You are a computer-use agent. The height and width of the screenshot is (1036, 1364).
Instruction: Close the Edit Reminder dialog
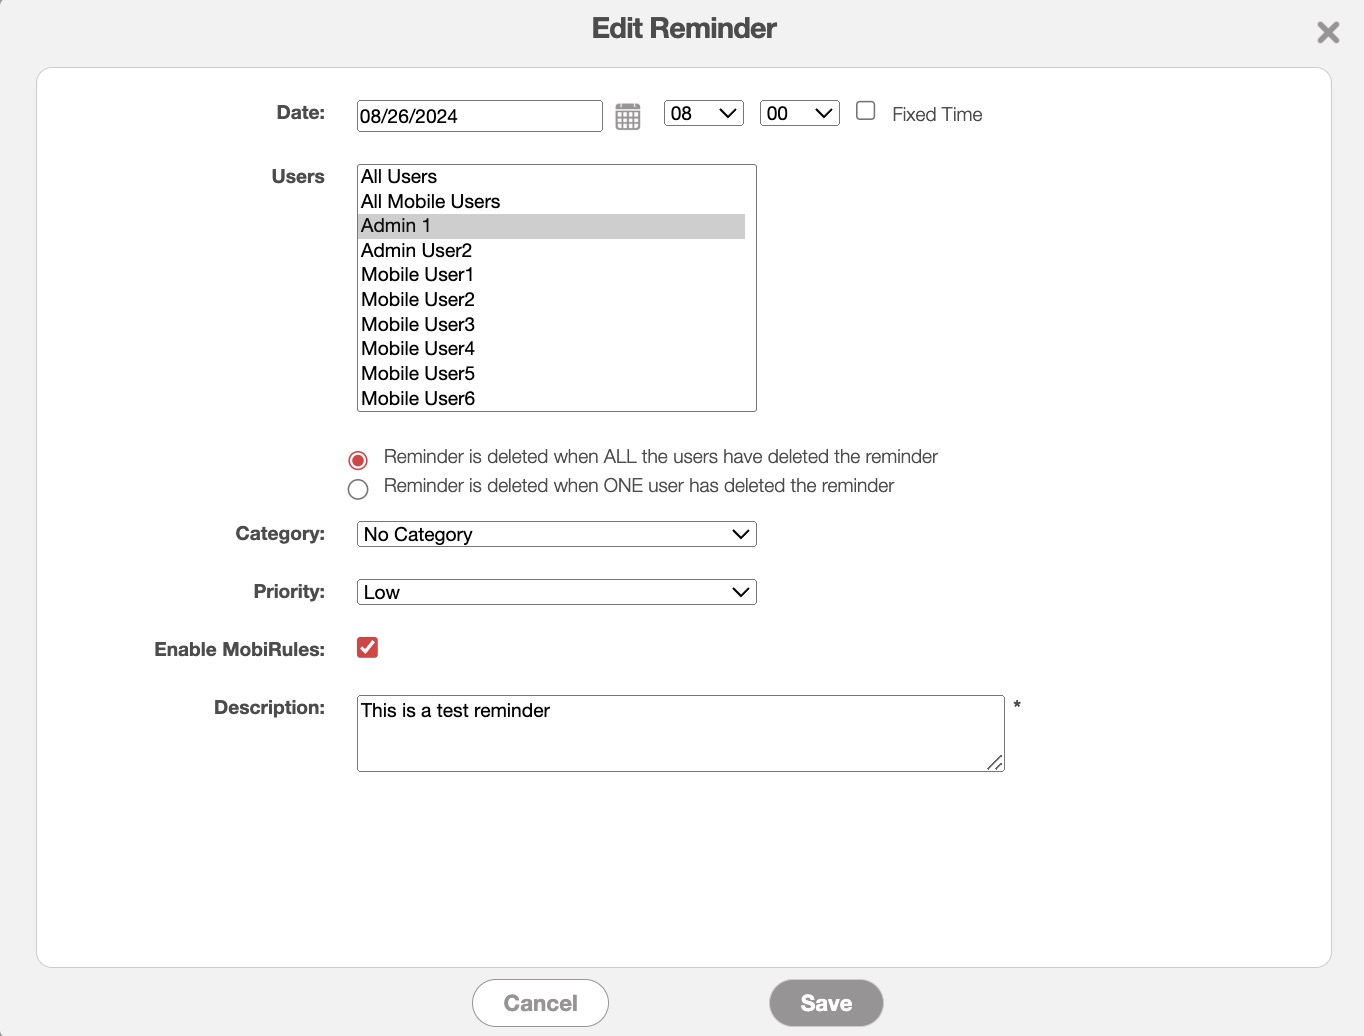(1327, 33)
